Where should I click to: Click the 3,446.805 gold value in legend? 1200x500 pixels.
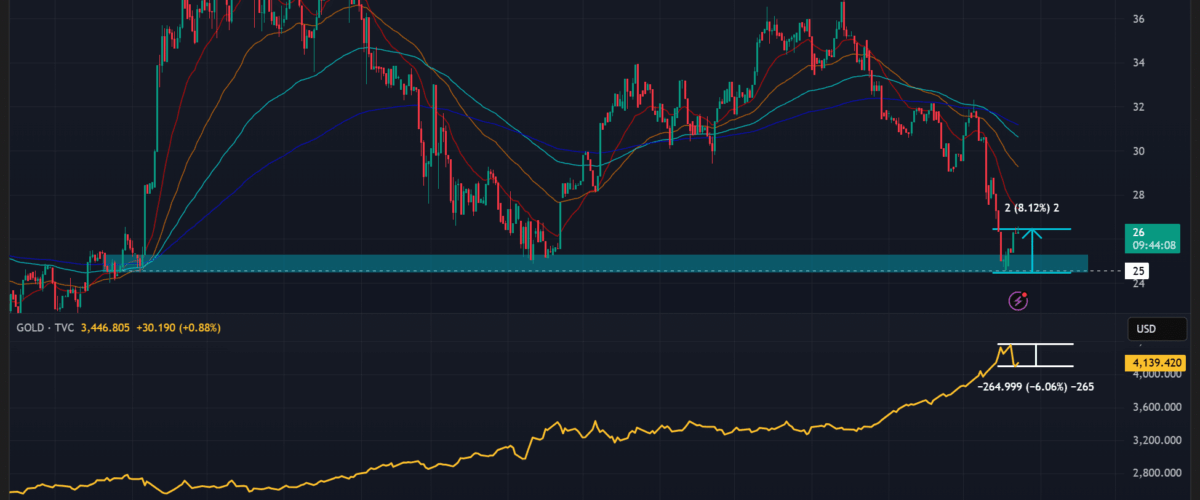(107, 327)
